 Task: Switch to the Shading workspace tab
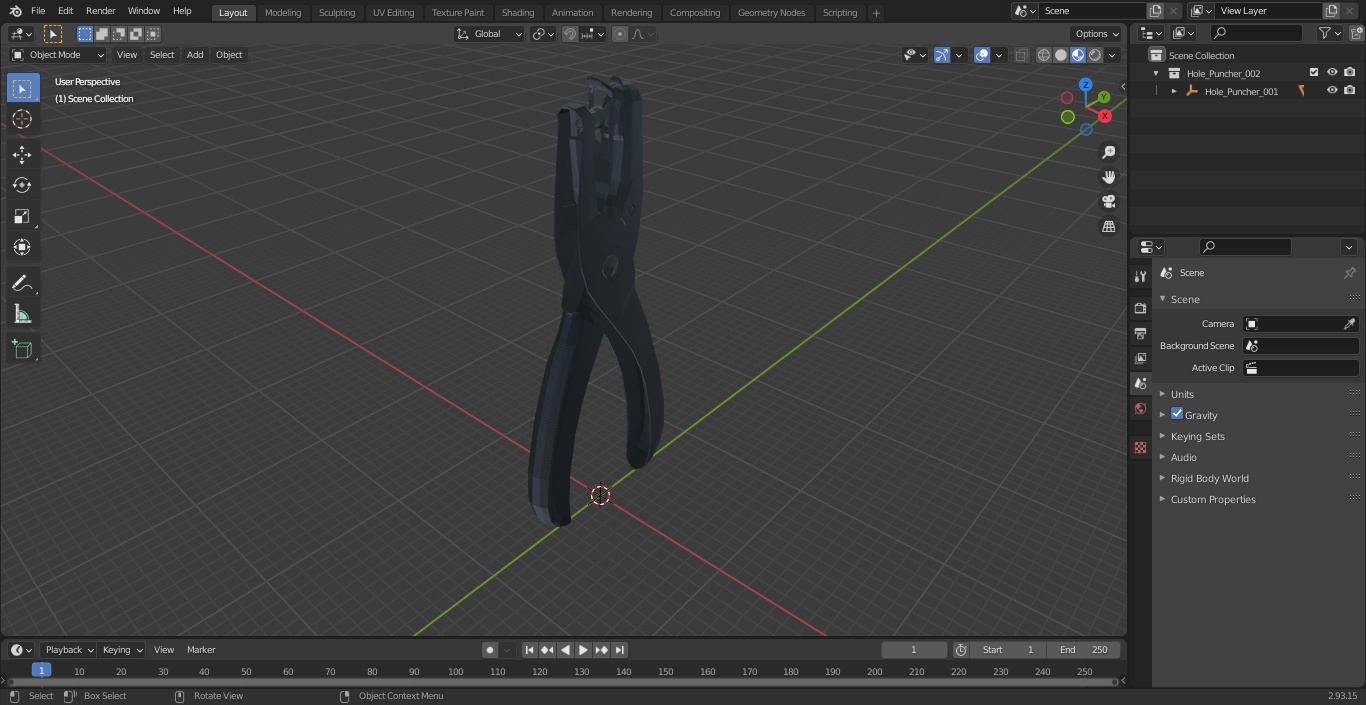point(518,13)
